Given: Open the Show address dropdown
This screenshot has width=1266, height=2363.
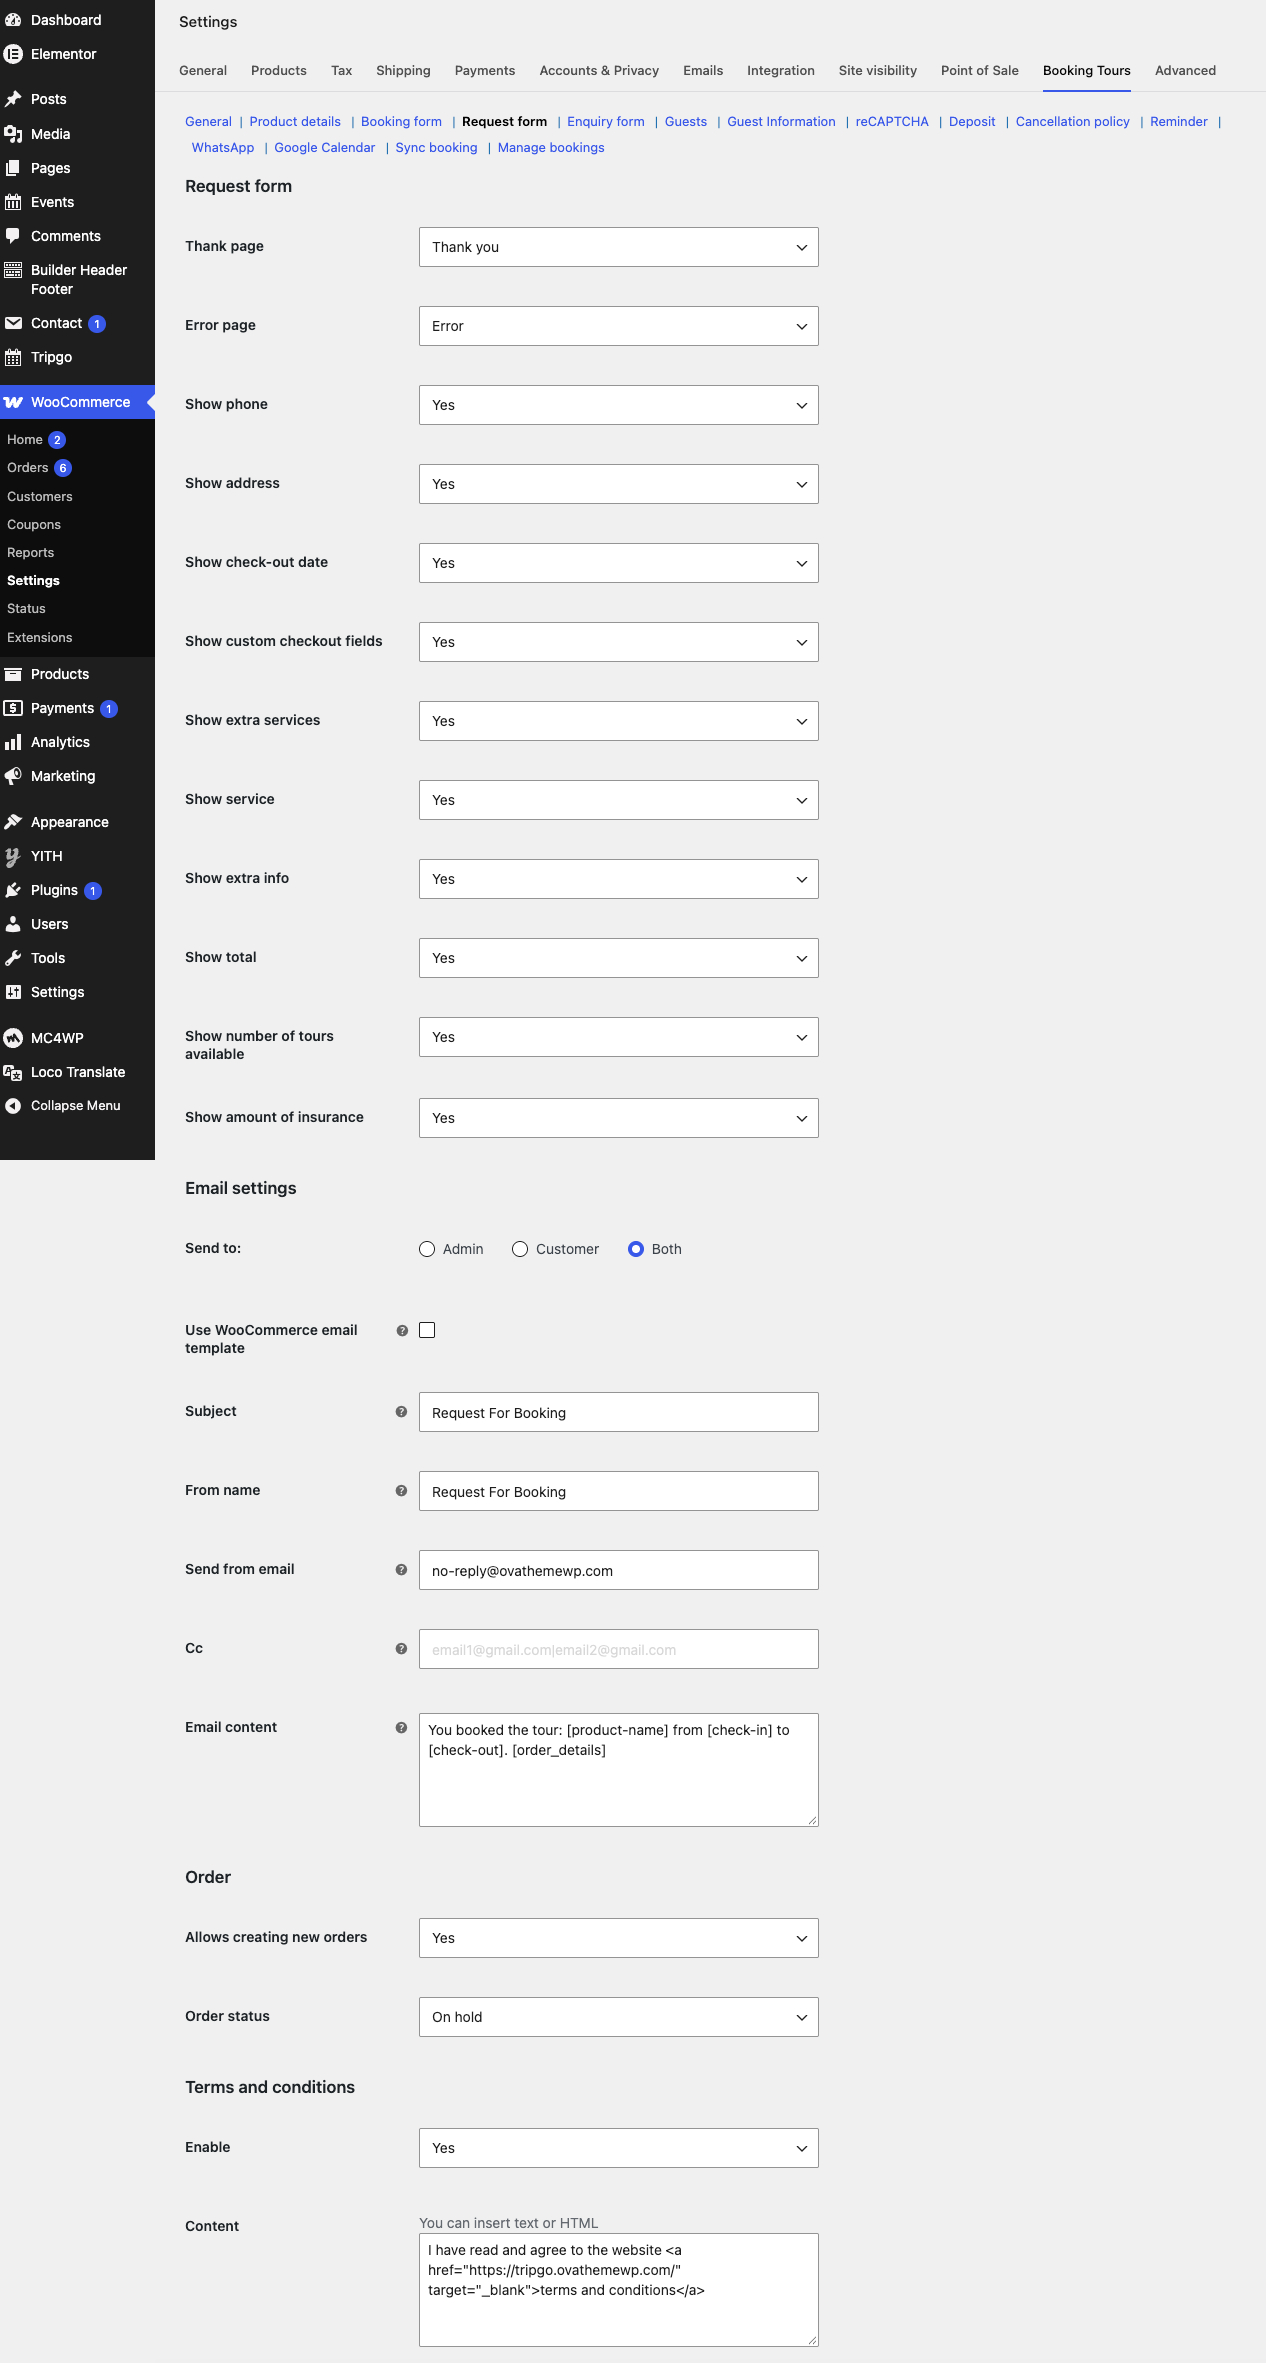Looking at the screenshot, I should (619, 484).
